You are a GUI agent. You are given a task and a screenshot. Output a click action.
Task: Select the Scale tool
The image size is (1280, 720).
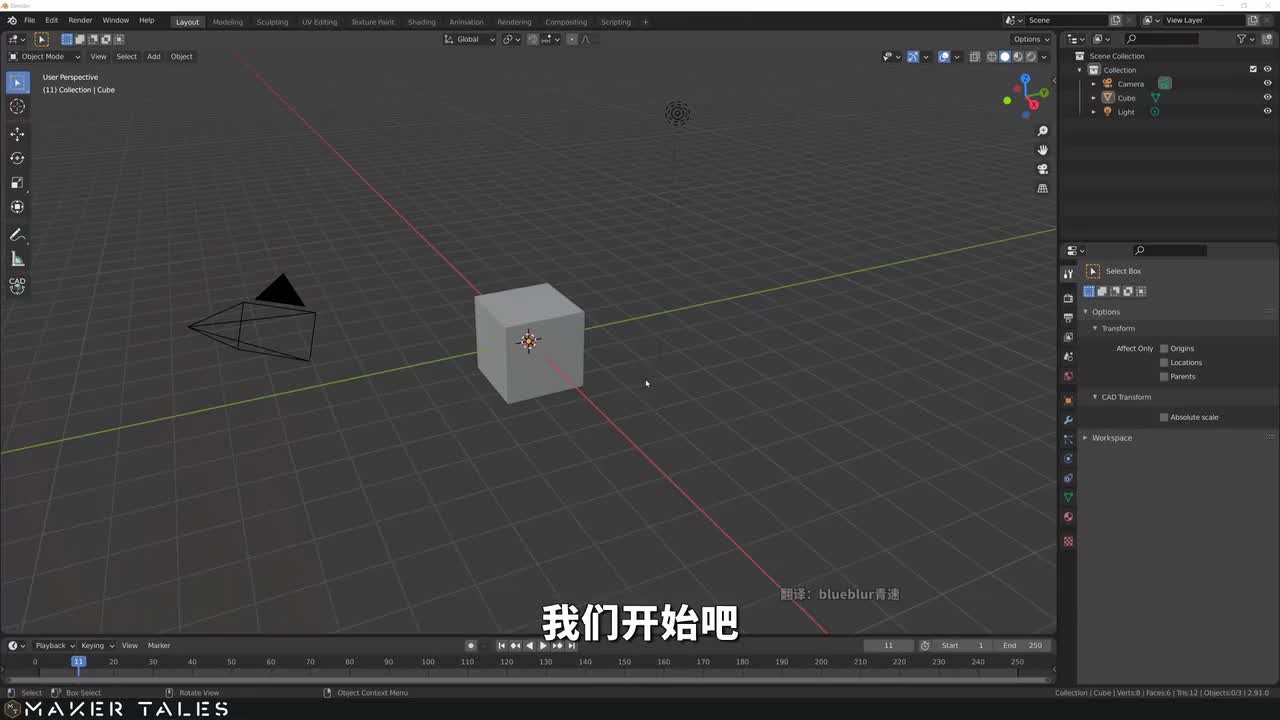point(17,182)
